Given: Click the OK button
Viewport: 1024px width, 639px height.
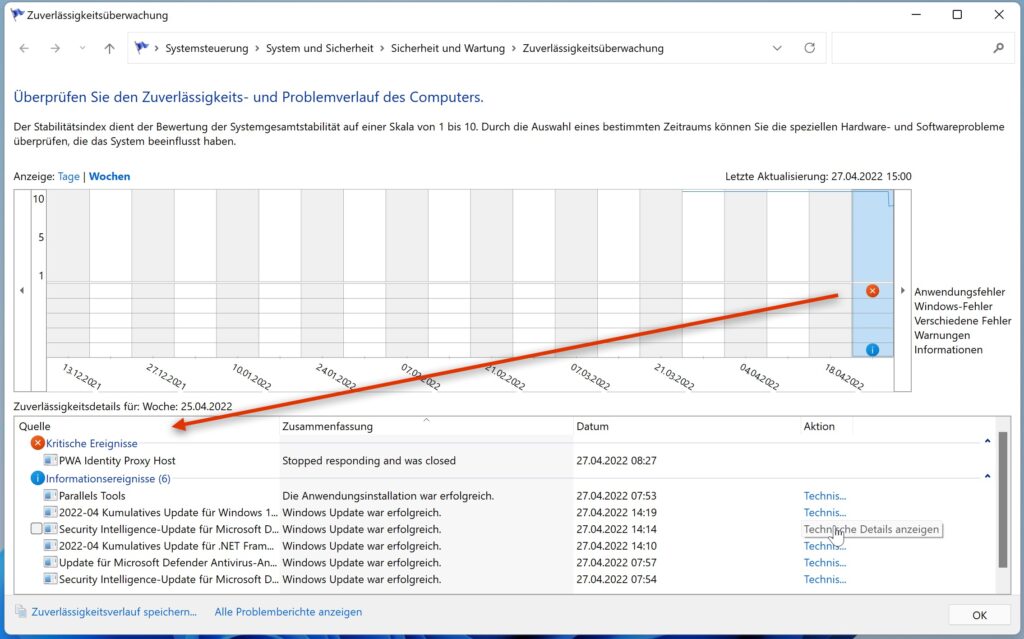Looking at the screenshot, I should (978, 614).
